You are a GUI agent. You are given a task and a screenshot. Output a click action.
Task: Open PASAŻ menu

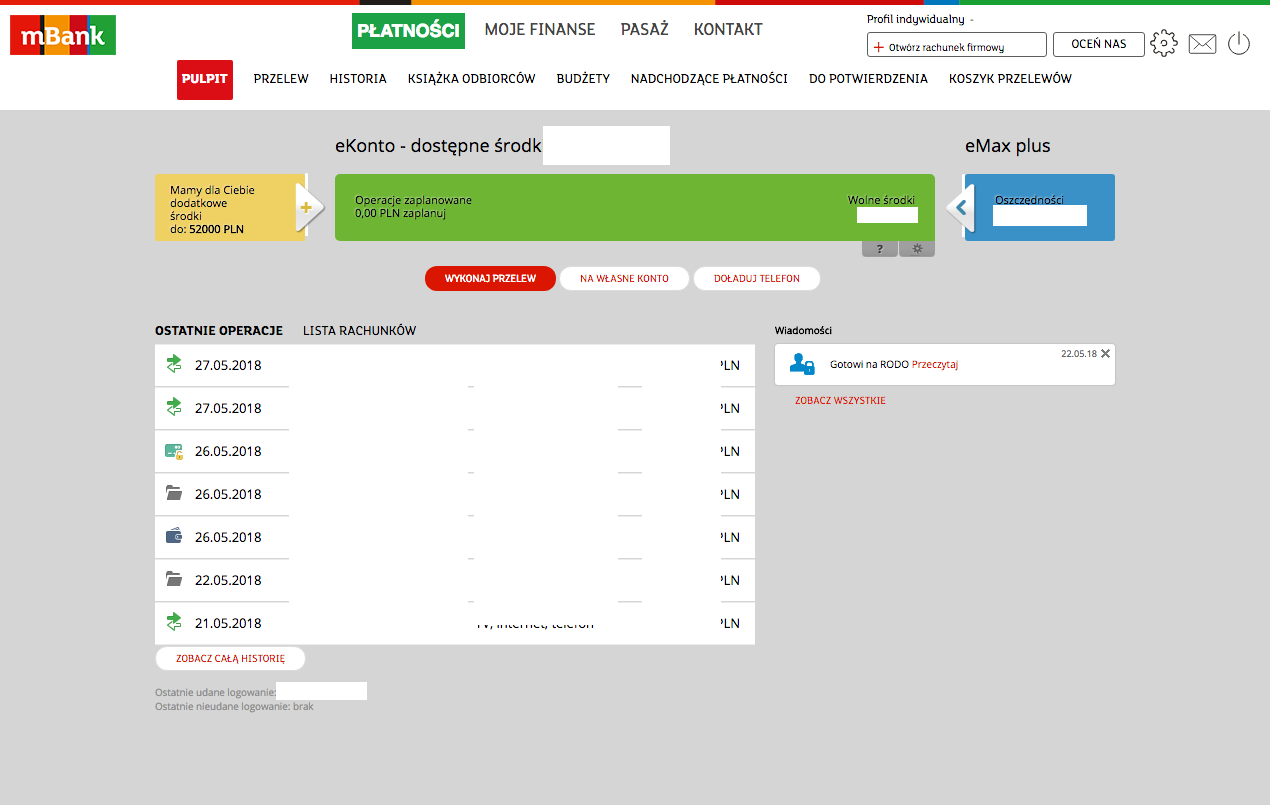click(x=644, y=30)
